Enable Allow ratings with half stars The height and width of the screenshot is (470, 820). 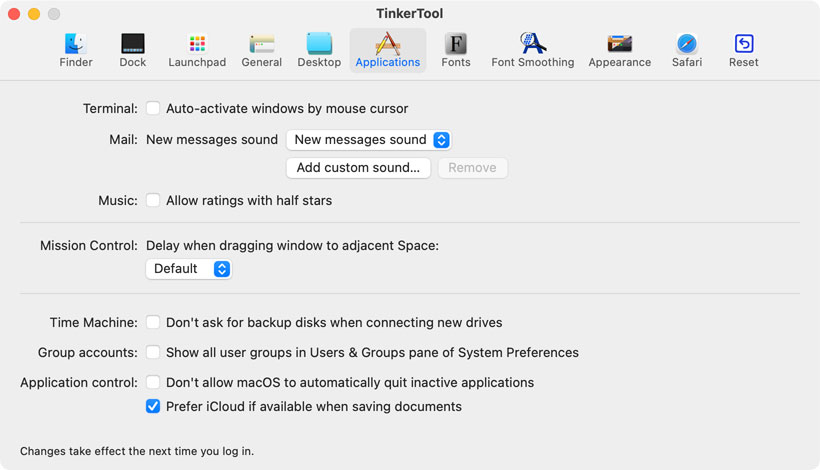point(153,200)
